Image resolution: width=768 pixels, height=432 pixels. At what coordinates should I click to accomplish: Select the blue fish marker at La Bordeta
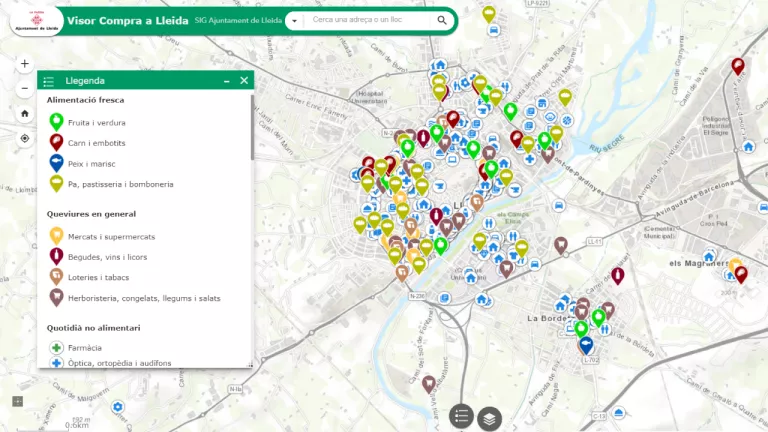coord(586,345)
